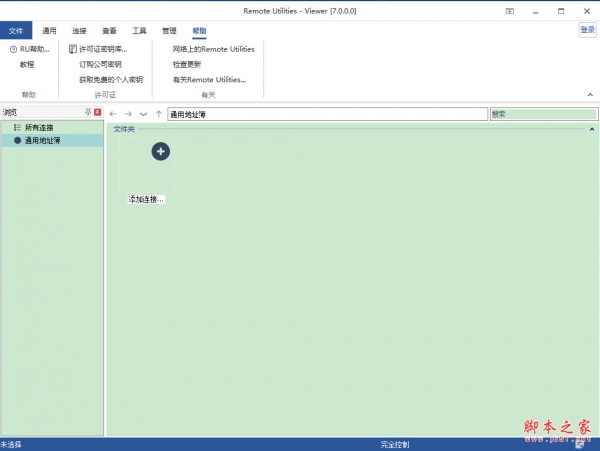Click 完全控制 in the status bar

395,444
